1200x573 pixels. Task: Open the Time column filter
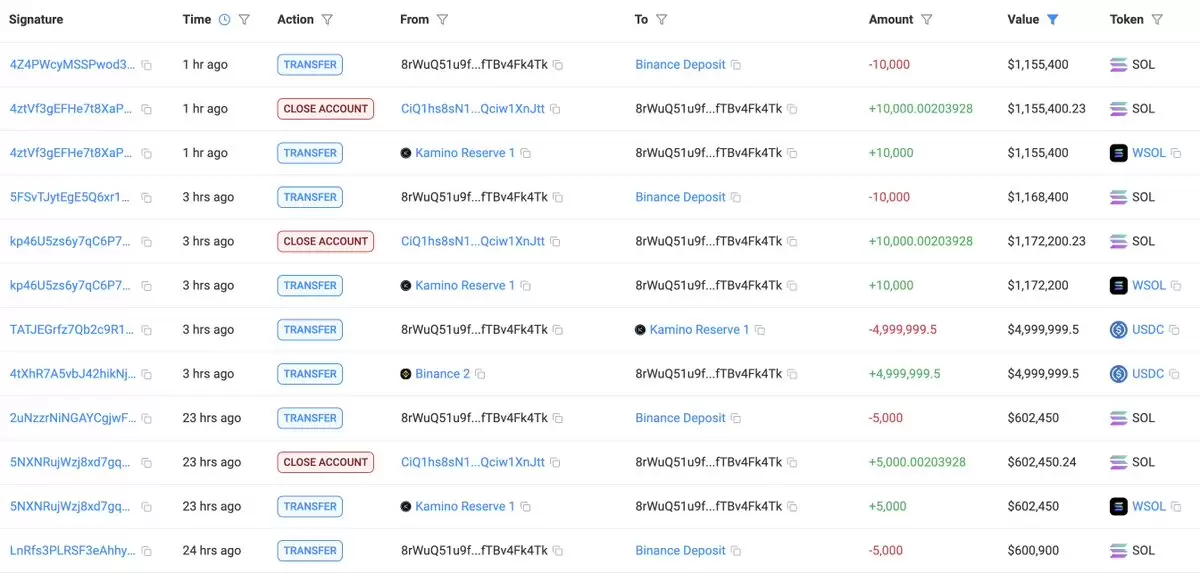pos(245,19)
